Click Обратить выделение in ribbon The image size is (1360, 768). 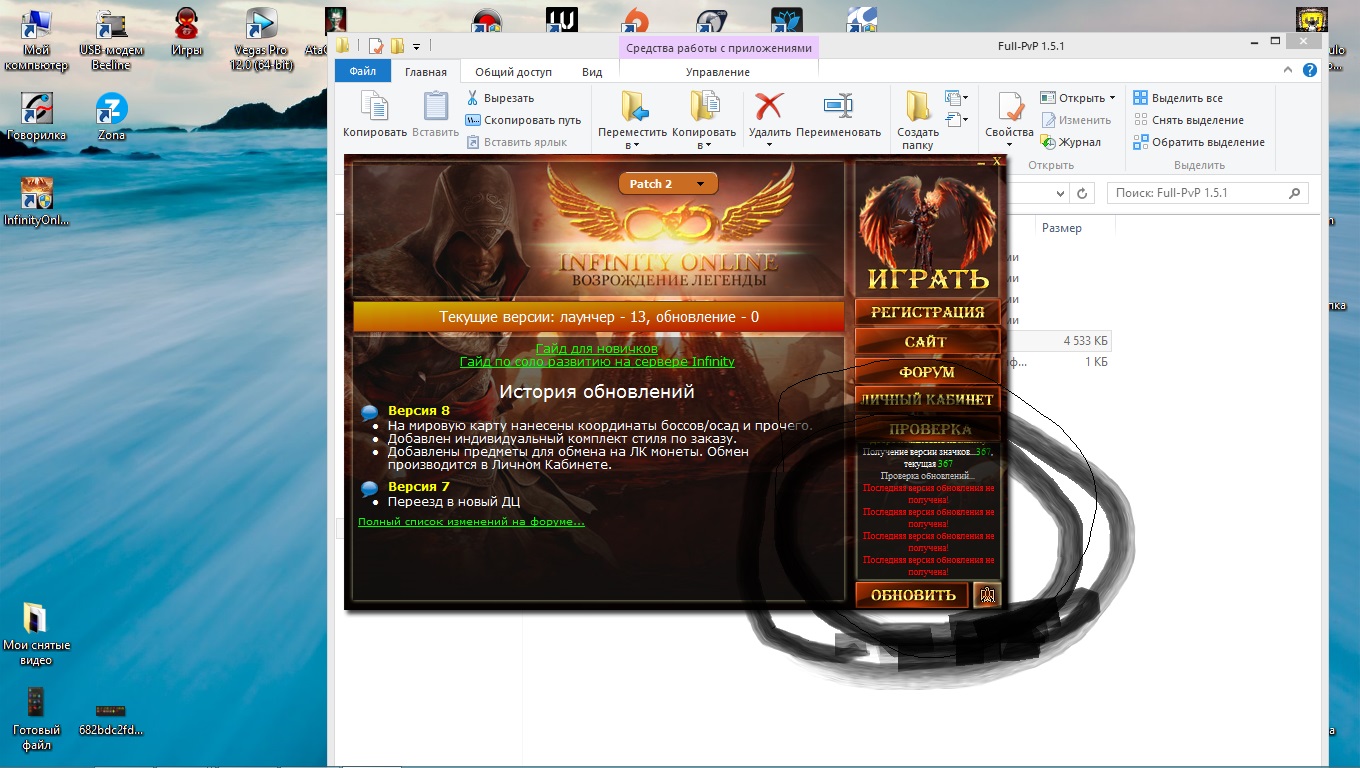[x=1199, y=142]
